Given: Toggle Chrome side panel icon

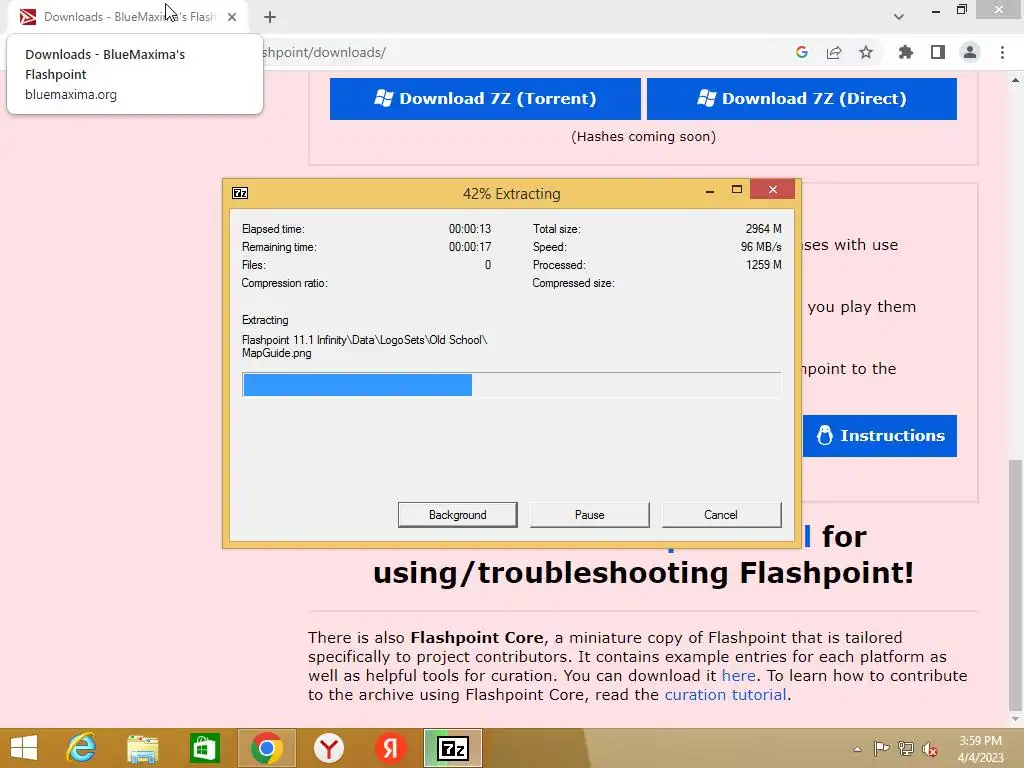Looking at the screenshot, I should [938, 52].
